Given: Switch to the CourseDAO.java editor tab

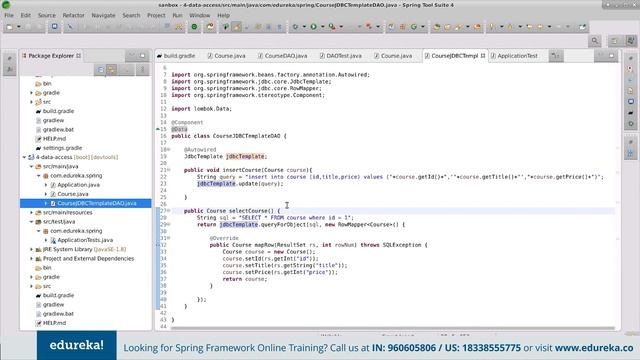Looking at the screenshot, I should pos(282,56).
